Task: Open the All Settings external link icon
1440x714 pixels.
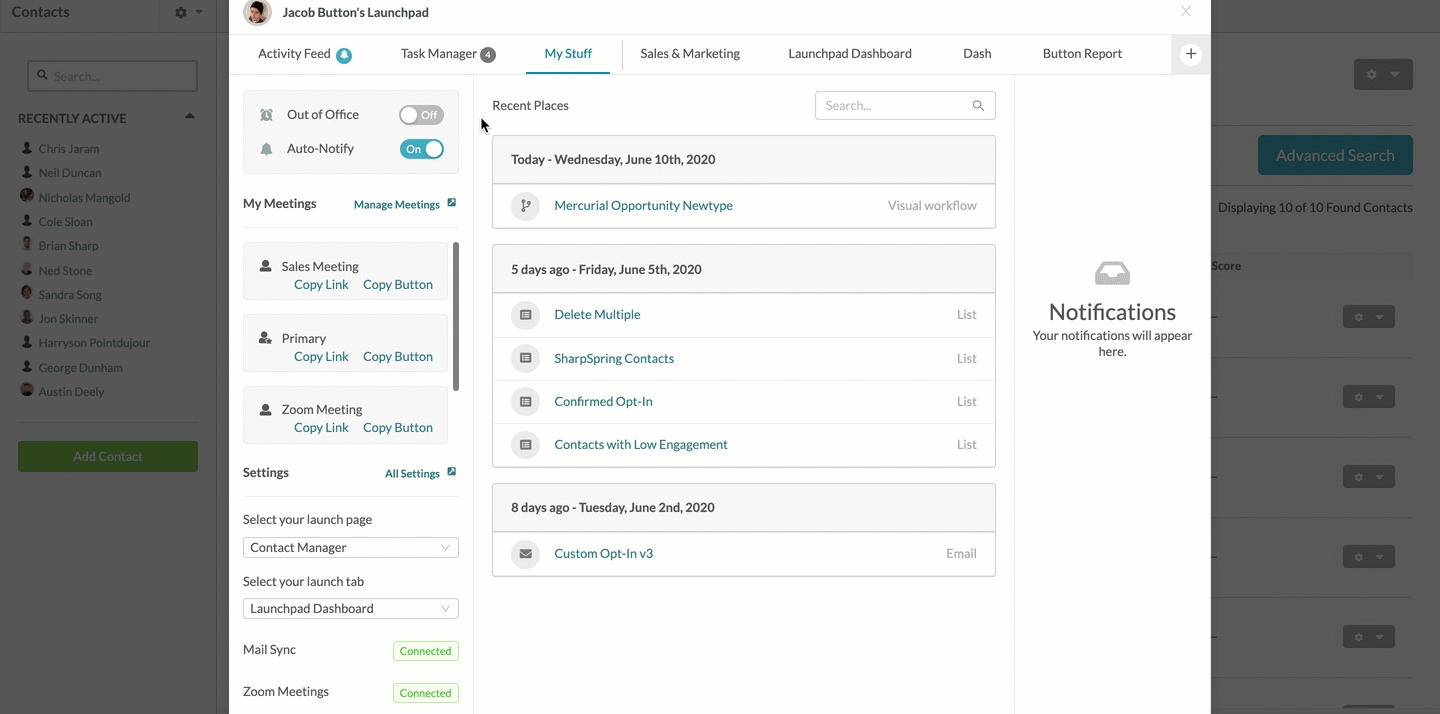Action: pos(452,472)
